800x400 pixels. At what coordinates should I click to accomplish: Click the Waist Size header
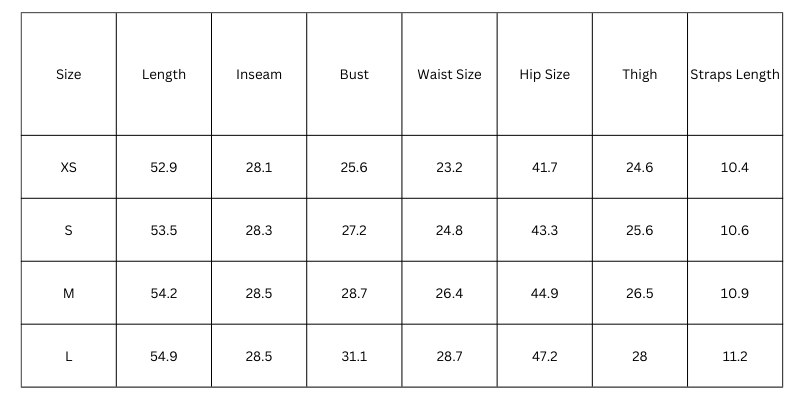[449, 74]
